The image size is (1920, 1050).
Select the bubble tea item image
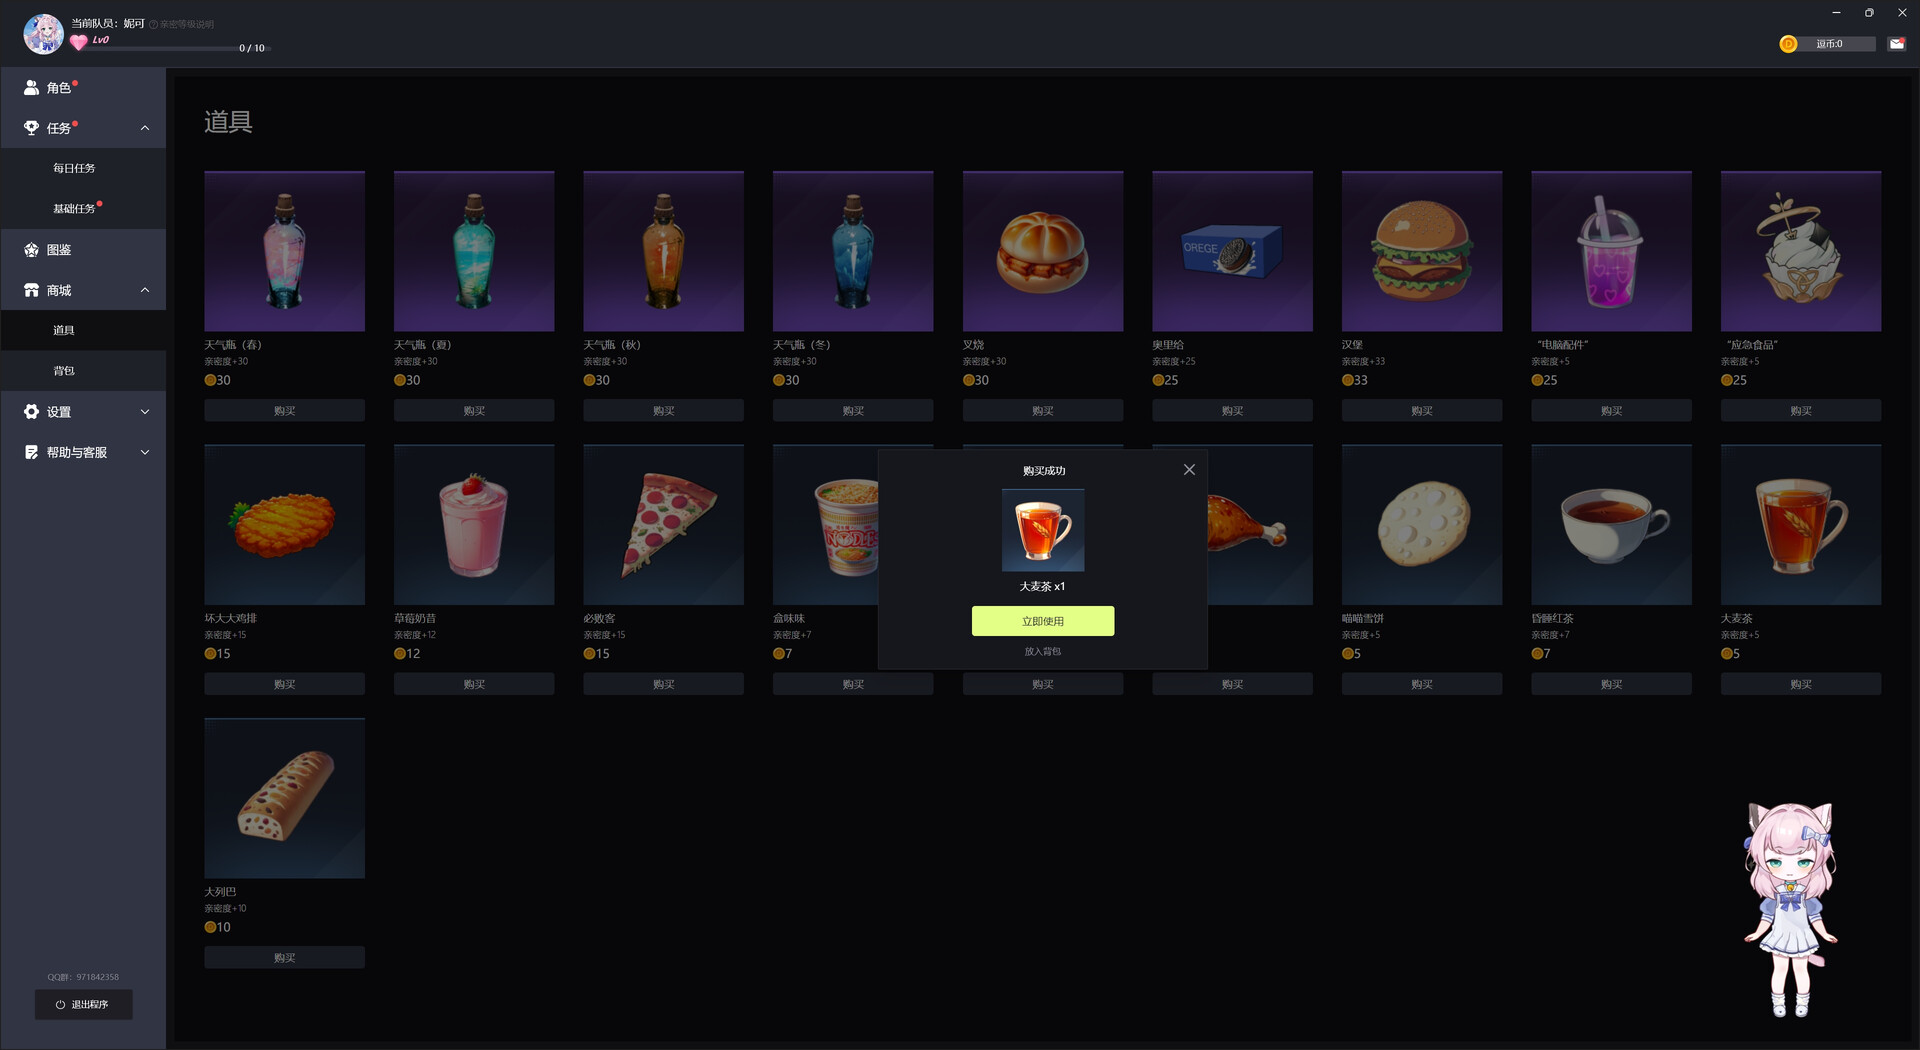(1611, 251)
